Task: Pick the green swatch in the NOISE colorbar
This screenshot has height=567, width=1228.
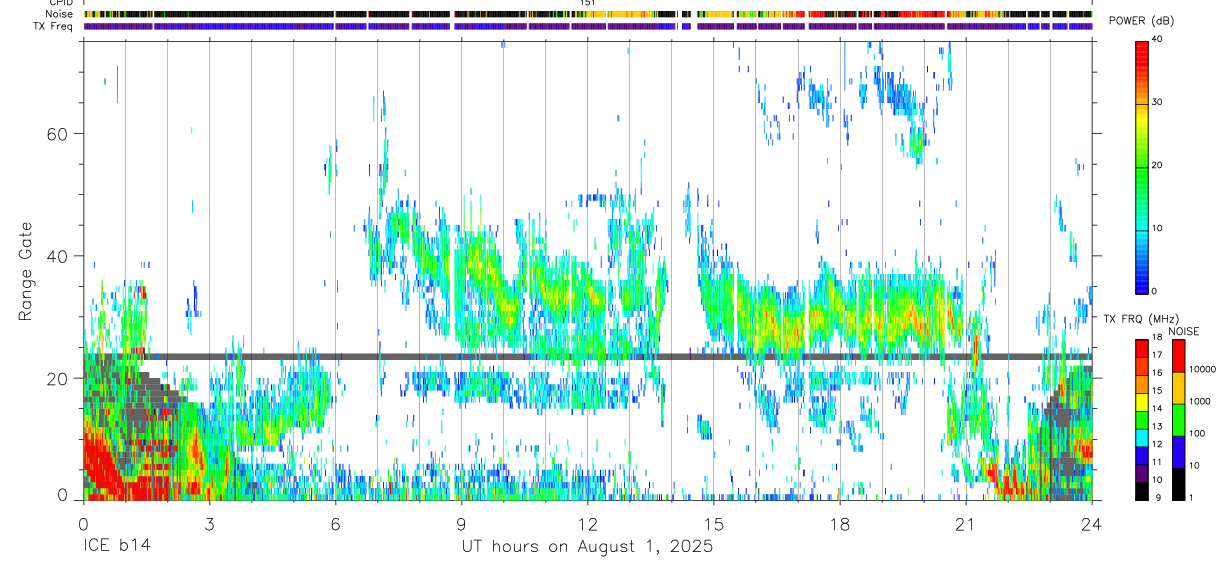Action: (1177, 419)
